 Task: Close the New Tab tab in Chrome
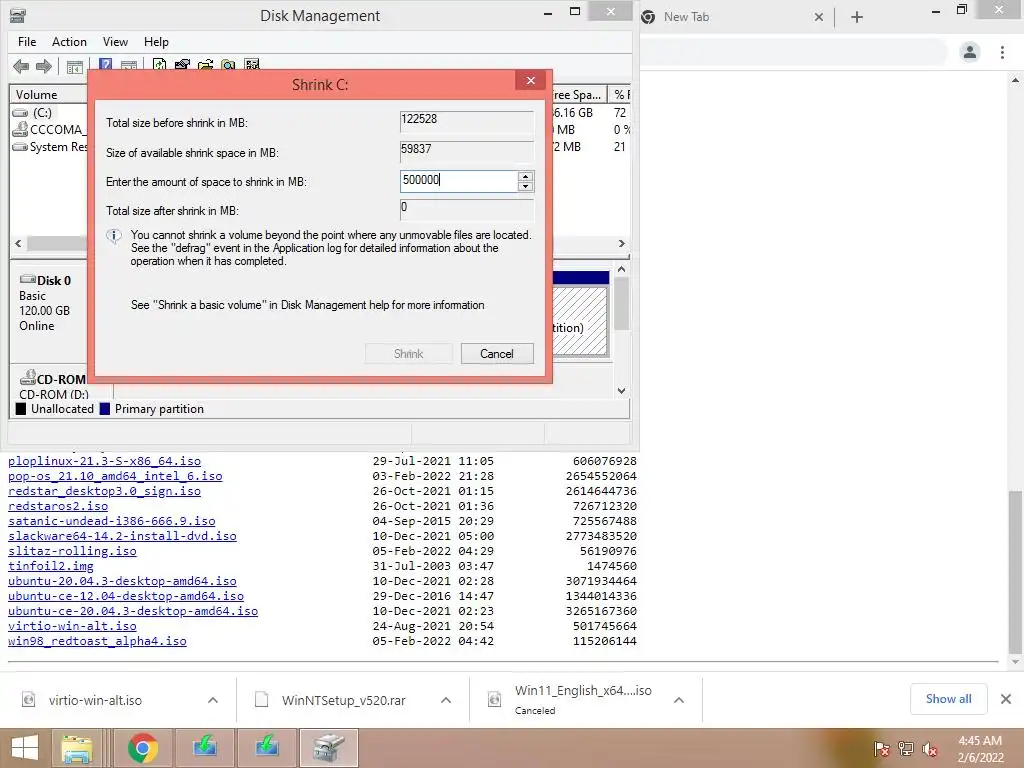pos(818,18)
